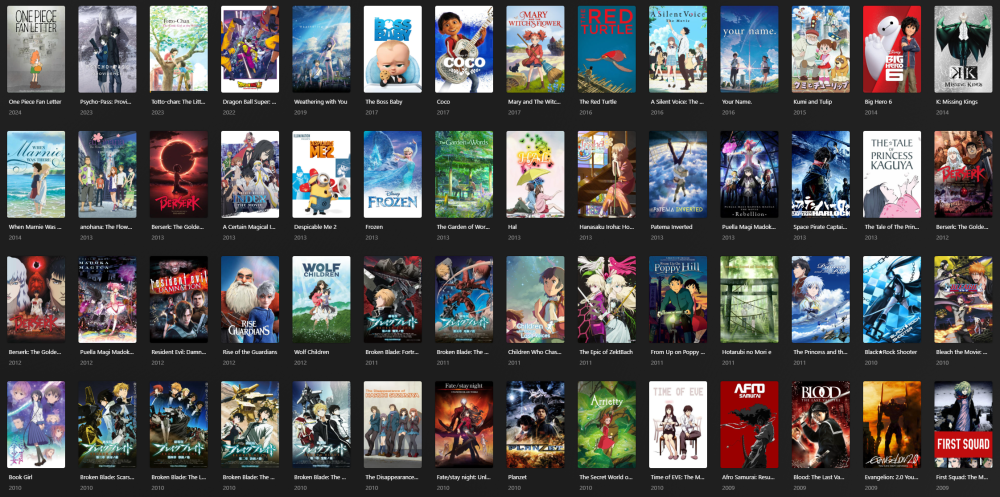Open Mary and The Witch's Flower poster
Viewport: 1000px width, 497px height.
pos(536,49)
